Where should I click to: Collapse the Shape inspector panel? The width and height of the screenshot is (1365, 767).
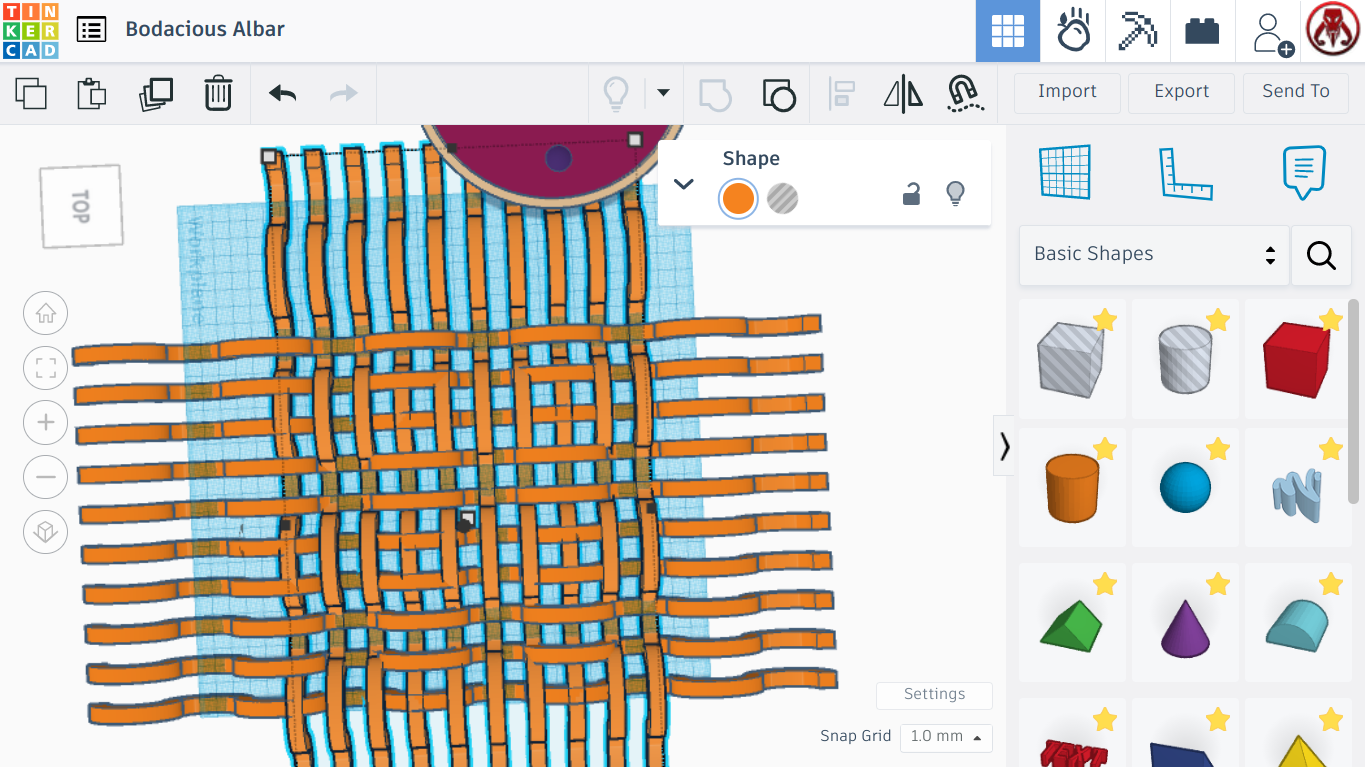tap(684, 183)
